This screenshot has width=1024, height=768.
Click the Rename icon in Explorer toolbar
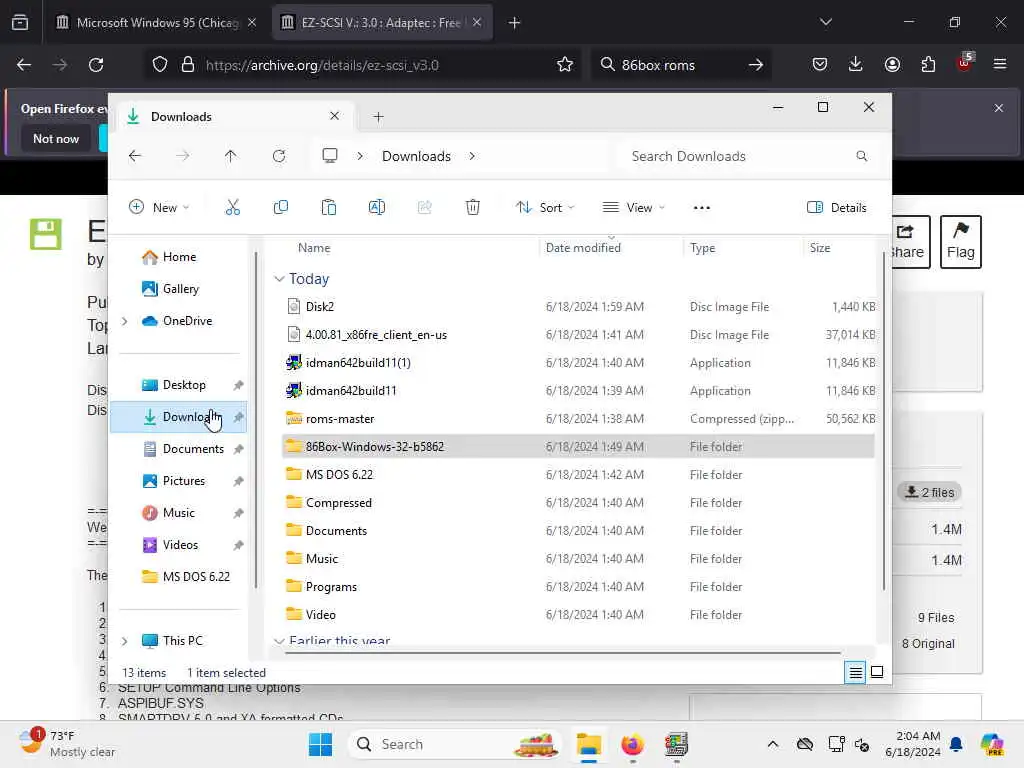click(377, 208)
